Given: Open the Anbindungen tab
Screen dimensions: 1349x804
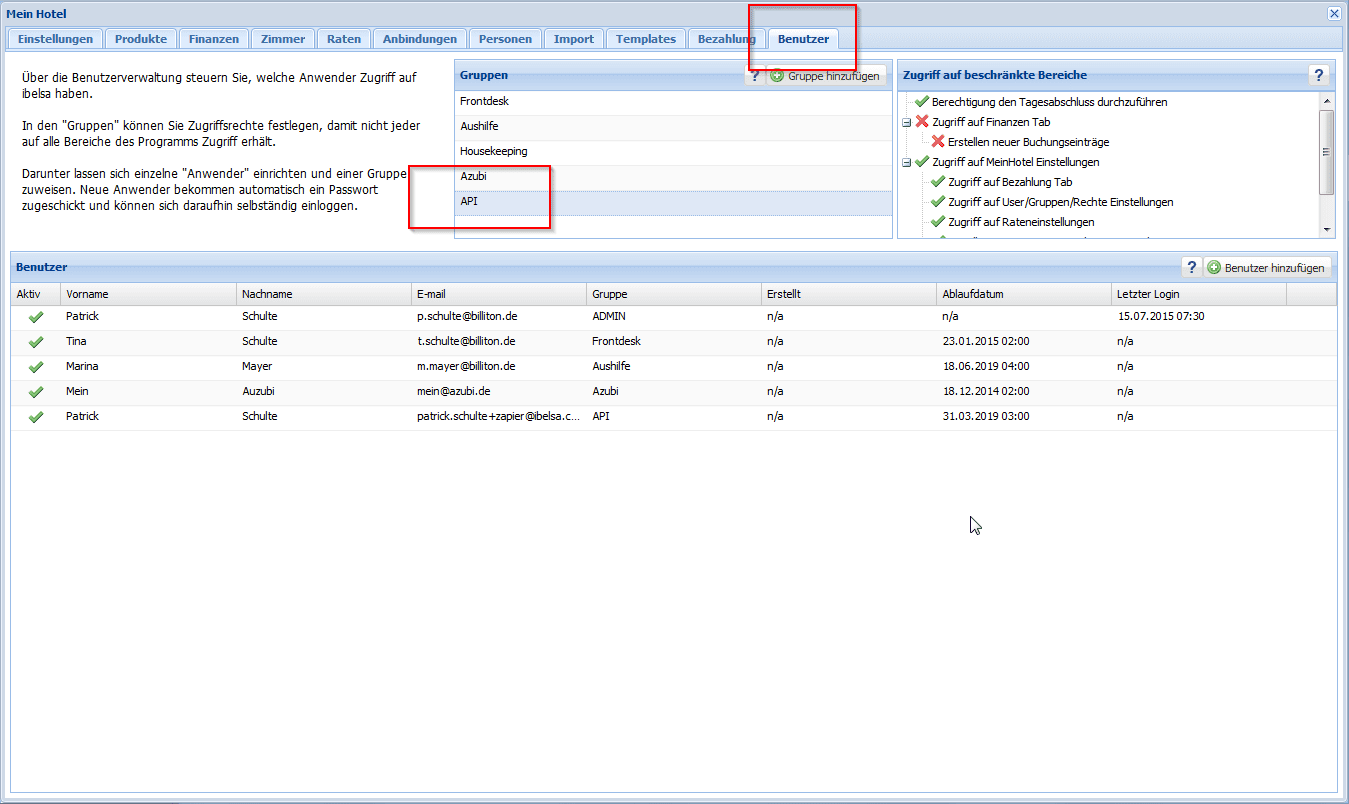Looking at the screenshot, I should (420, 39).
